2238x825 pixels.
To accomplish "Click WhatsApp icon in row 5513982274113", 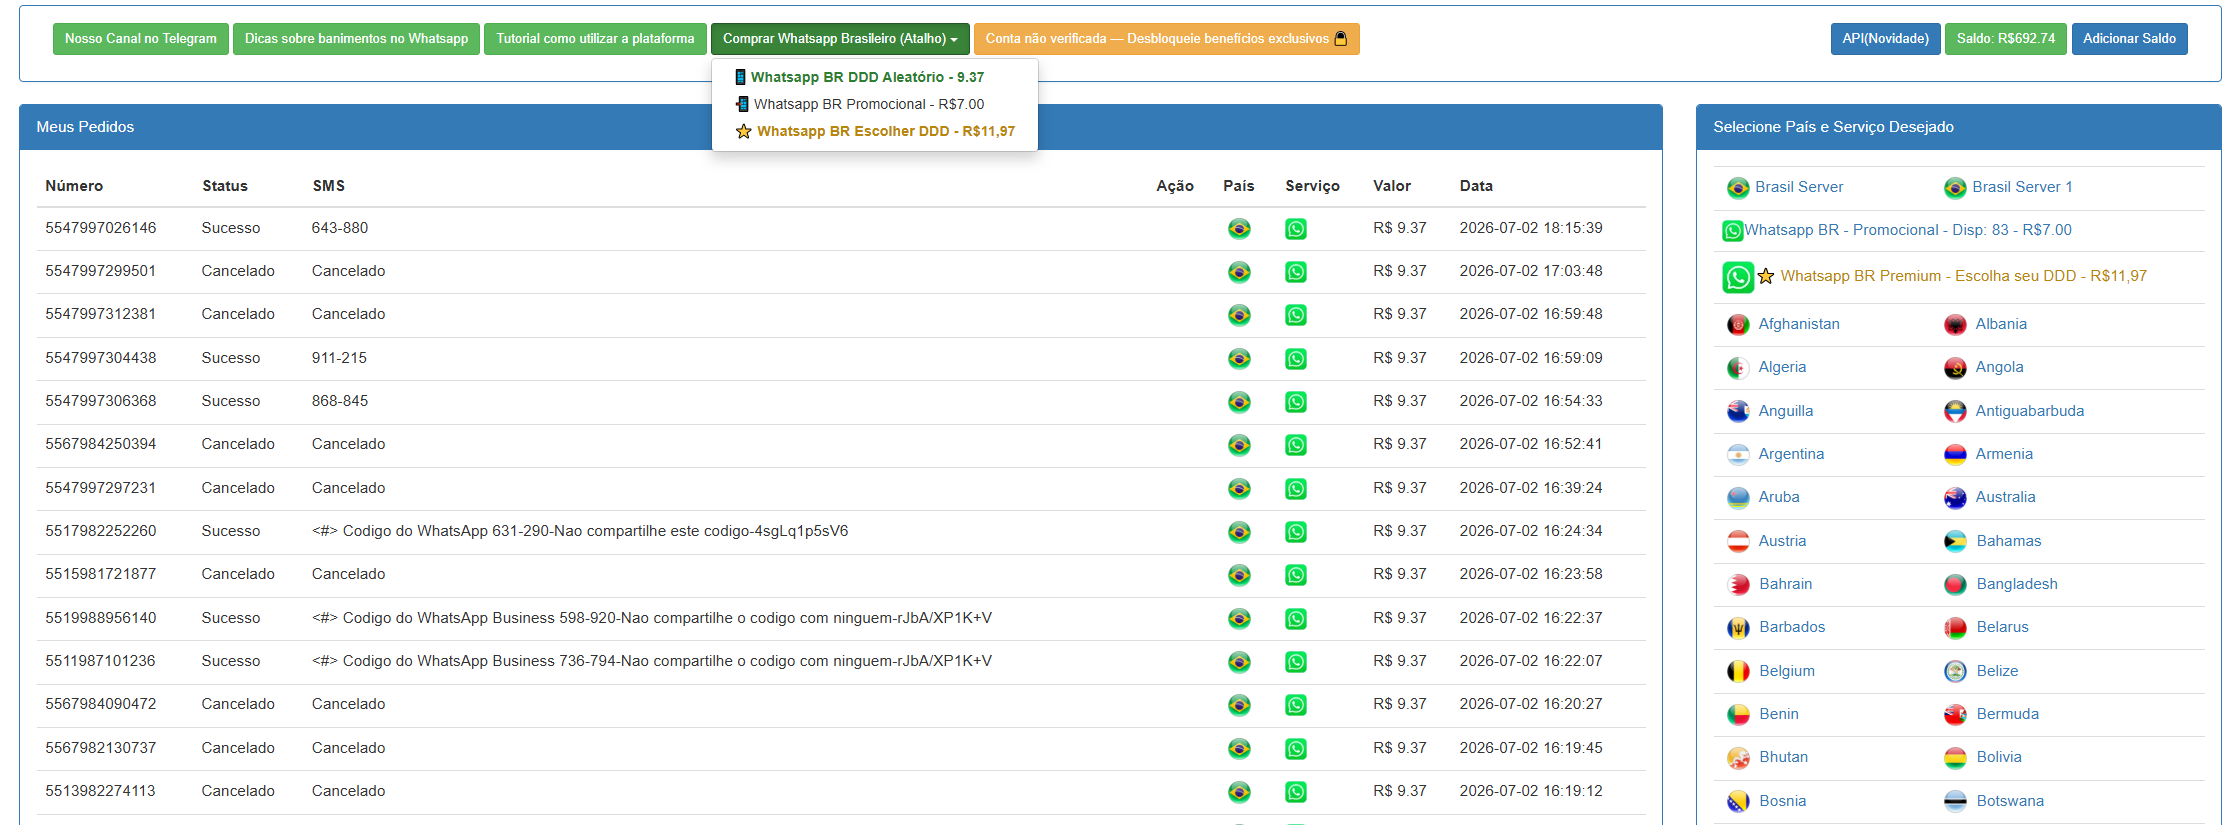I will (1295, 792).
